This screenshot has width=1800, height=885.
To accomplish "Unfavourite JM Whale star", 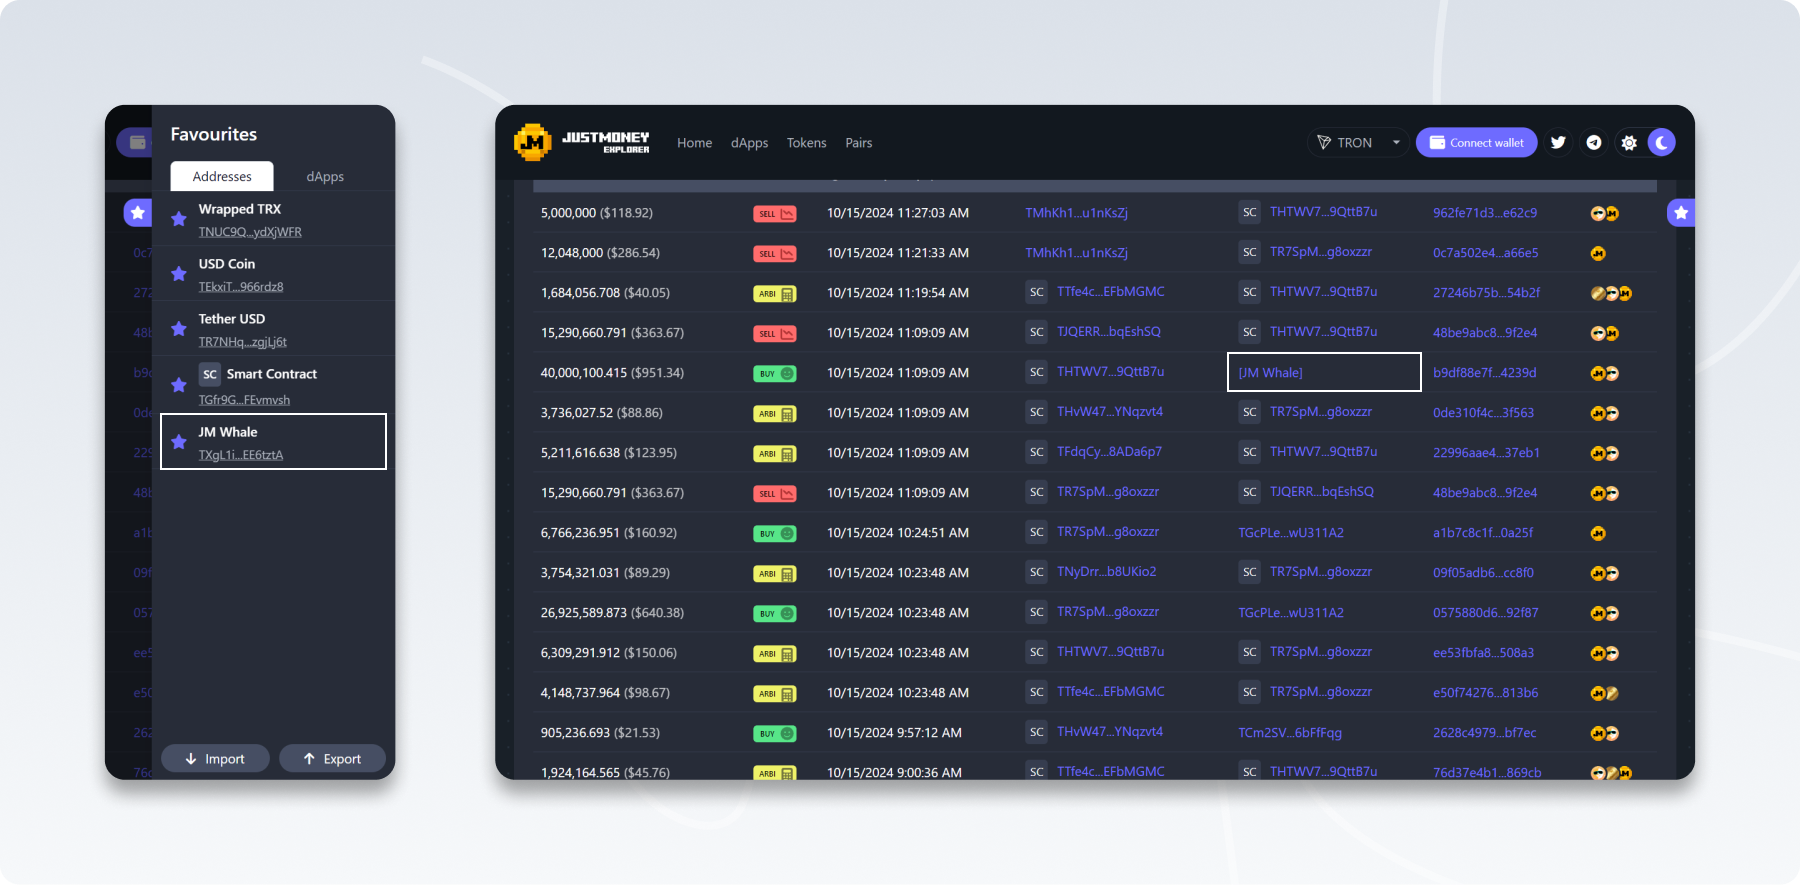I will coord(179,442).
